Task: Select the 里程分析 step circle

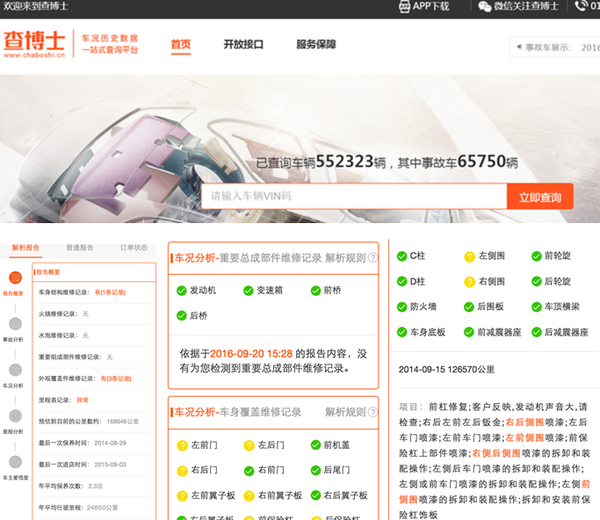Action: 15,416
